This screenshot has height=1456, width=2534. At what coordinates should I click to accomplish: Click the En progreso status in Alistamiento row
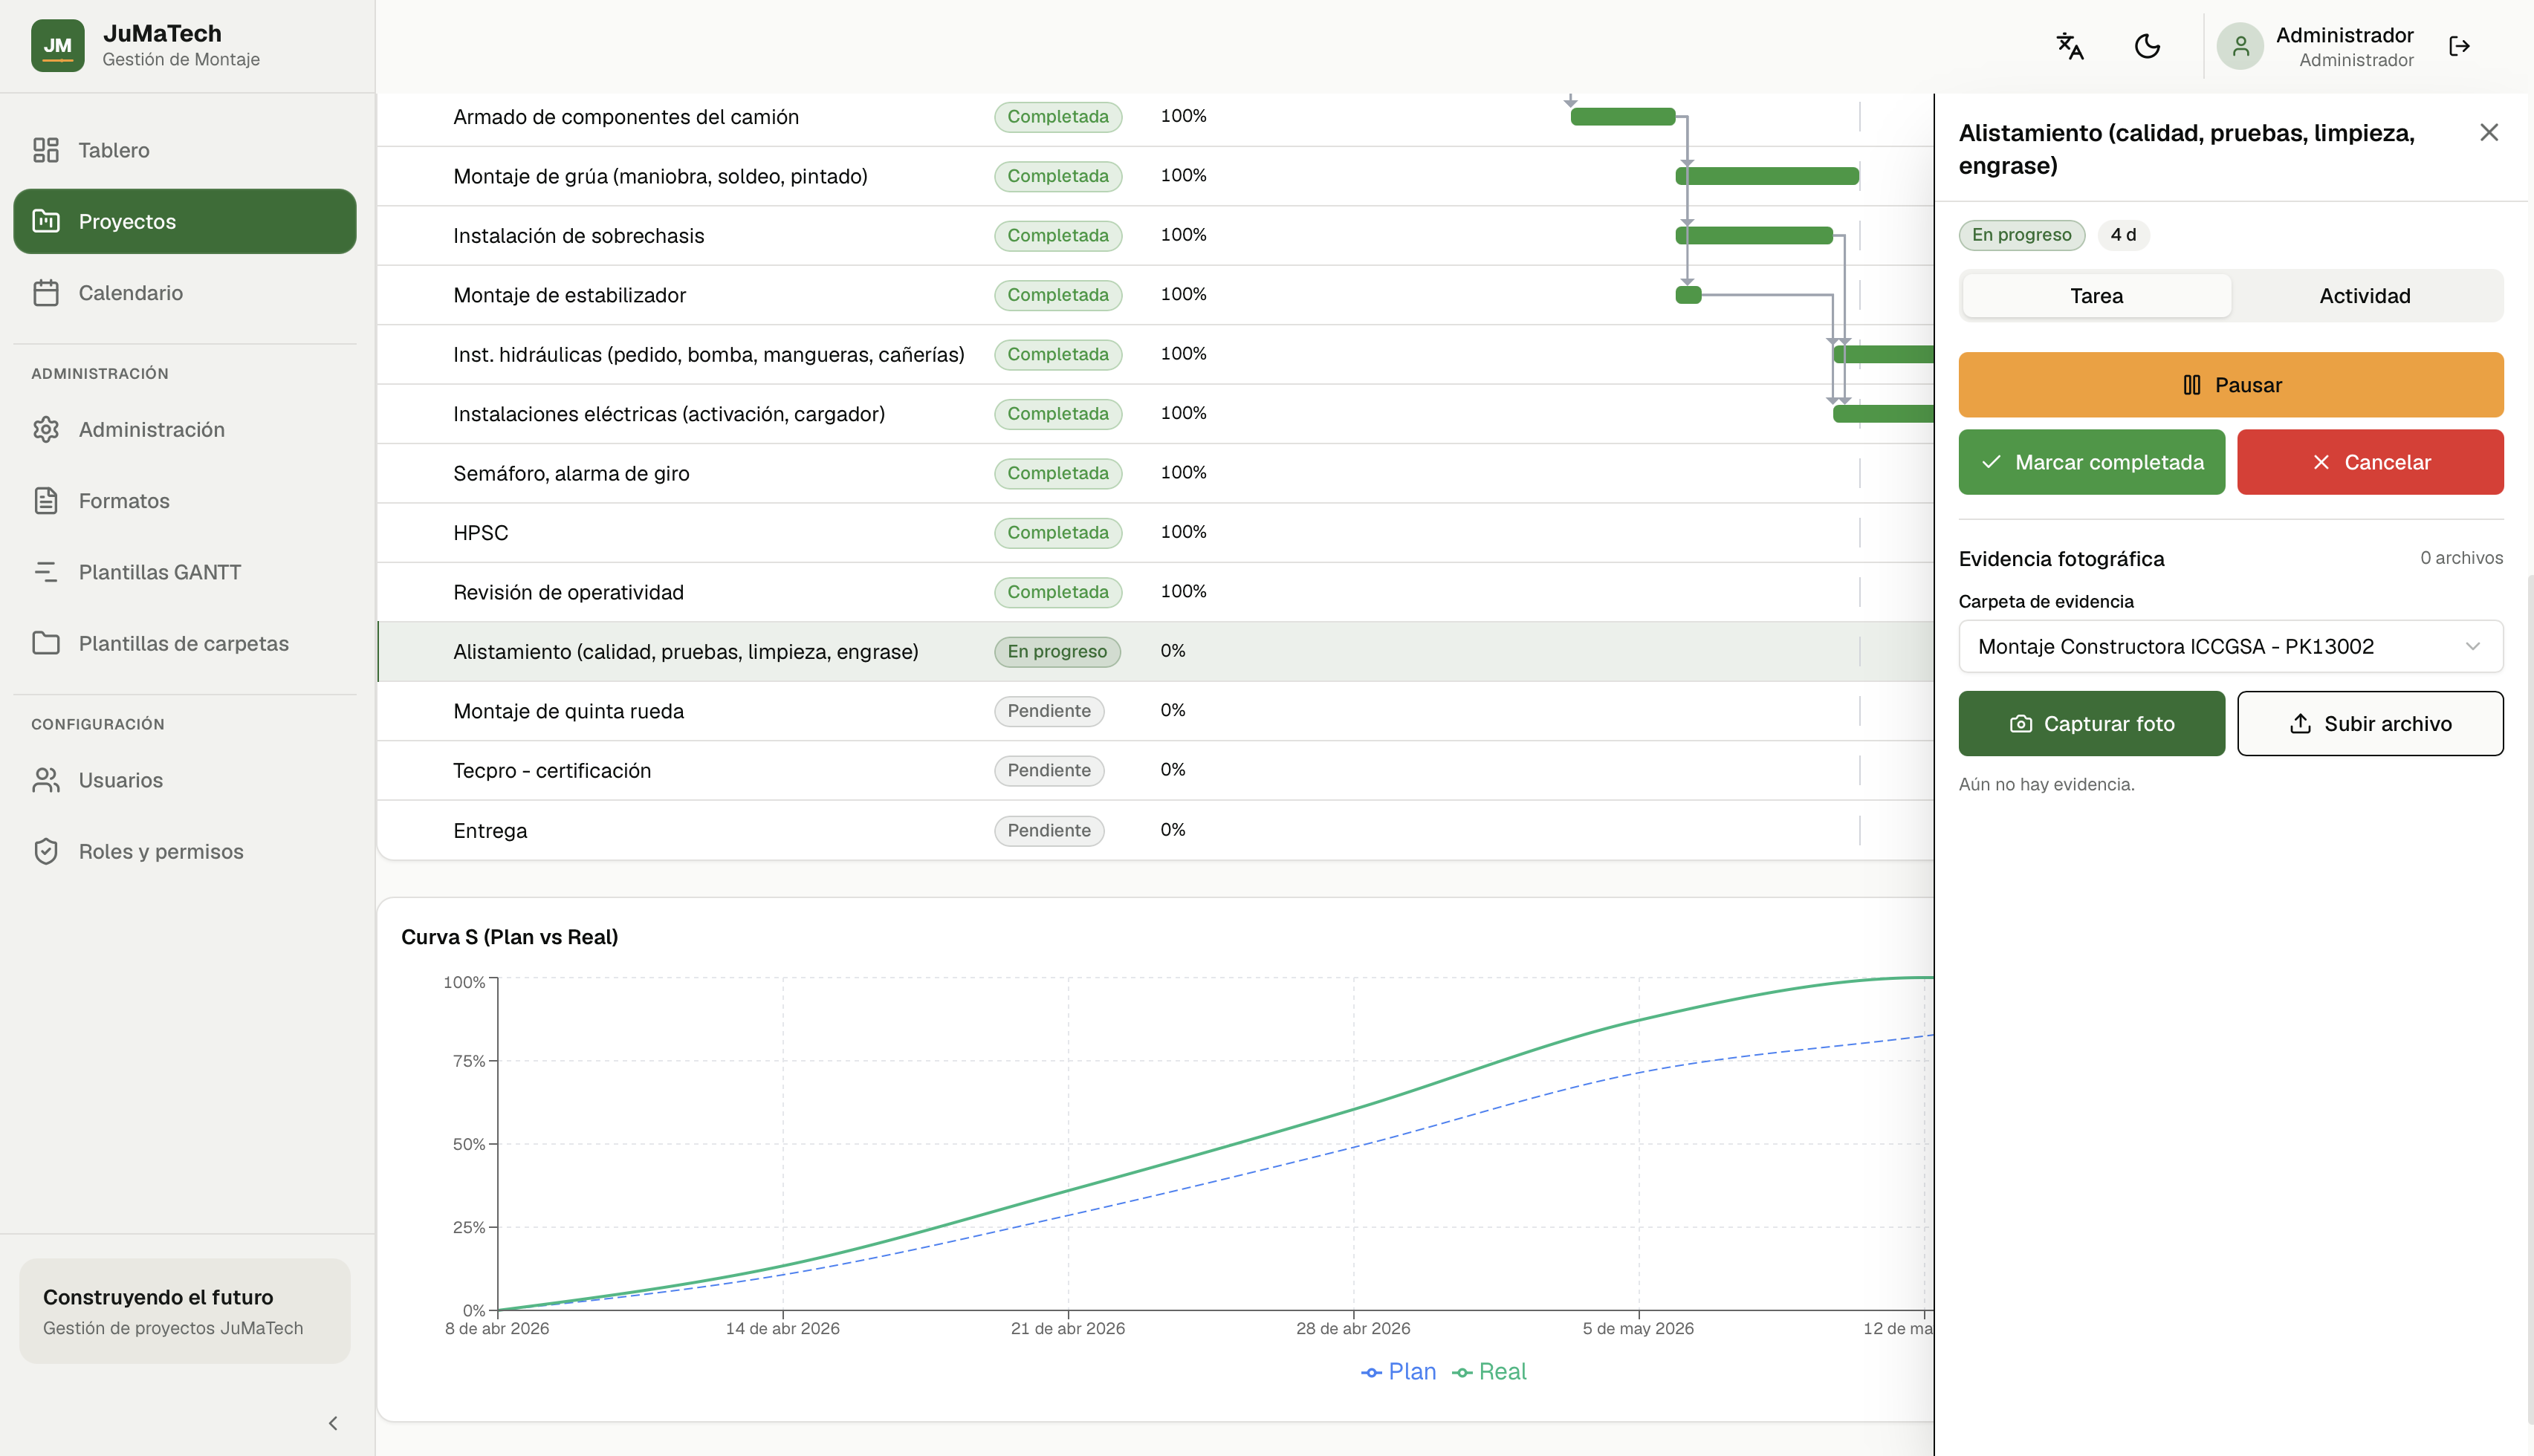pos(1057,652)
